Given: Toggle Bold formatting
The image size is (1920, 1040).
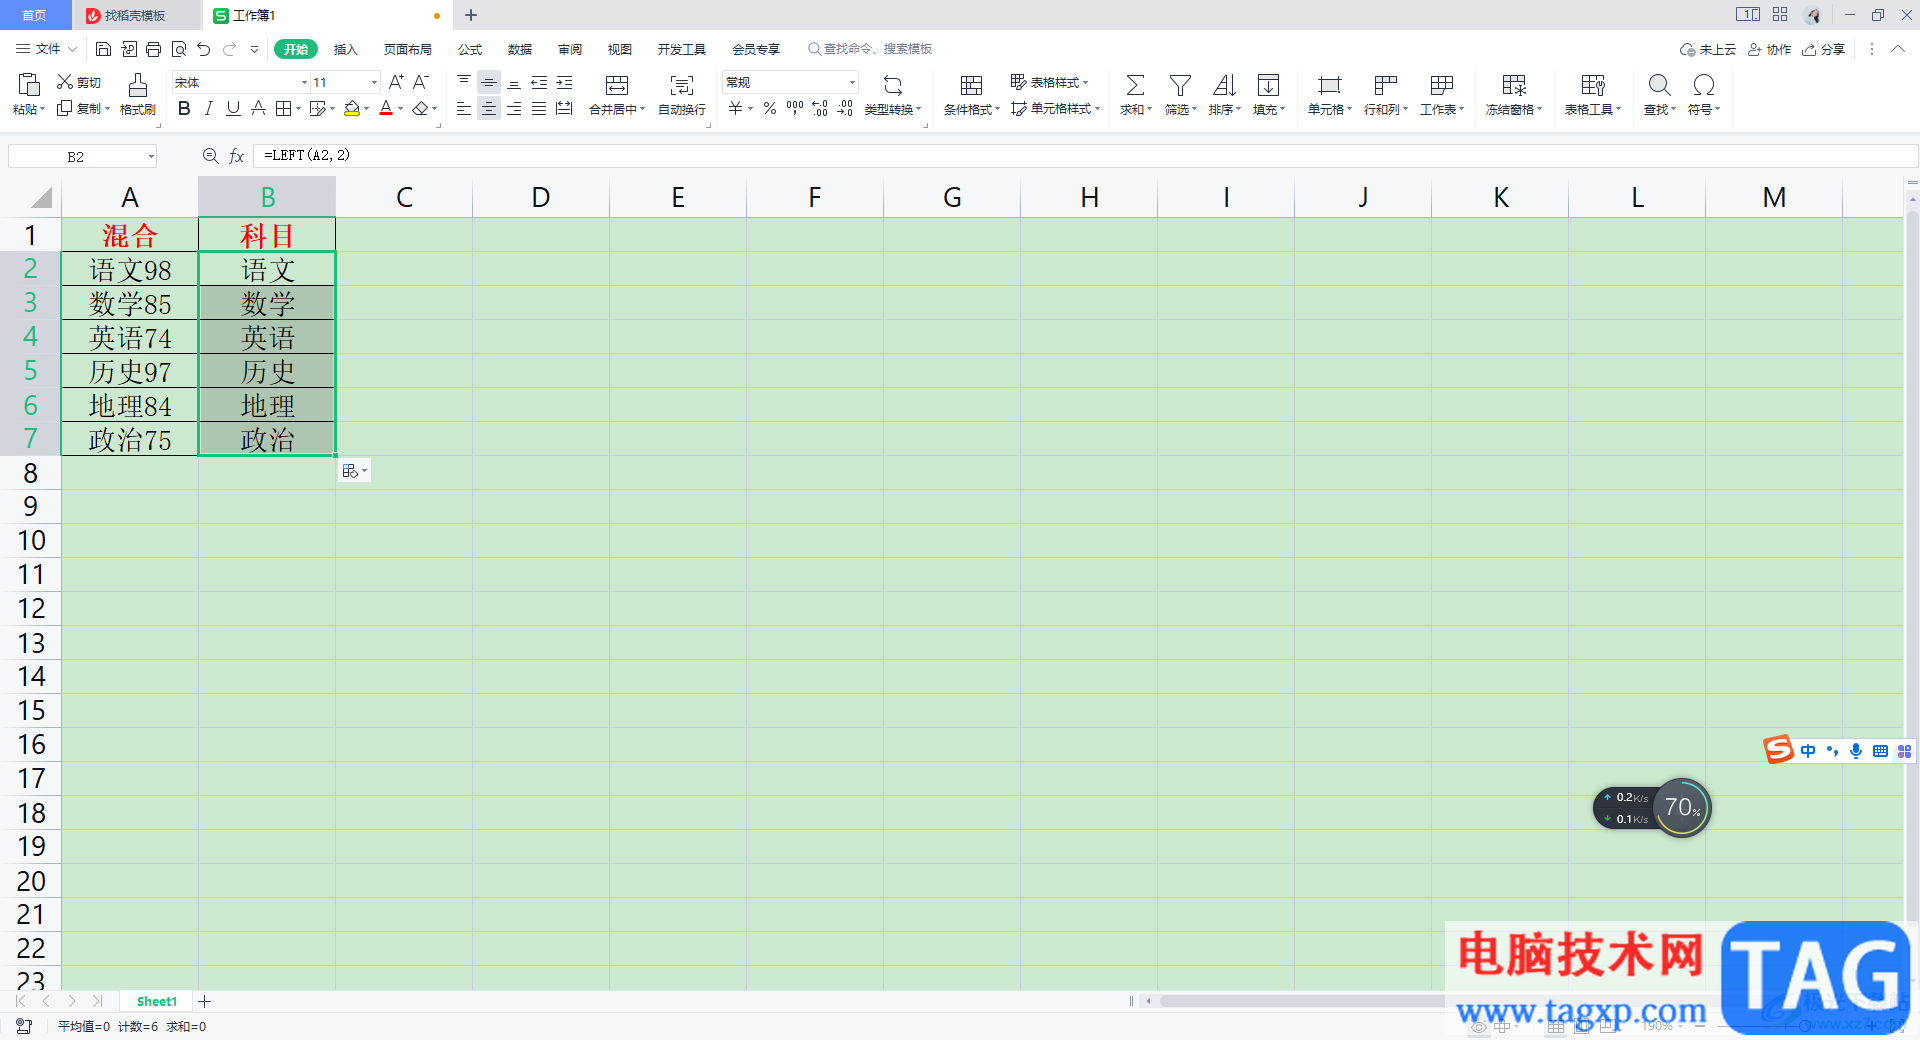Looking at the screenshot, I should coord(184,108).
